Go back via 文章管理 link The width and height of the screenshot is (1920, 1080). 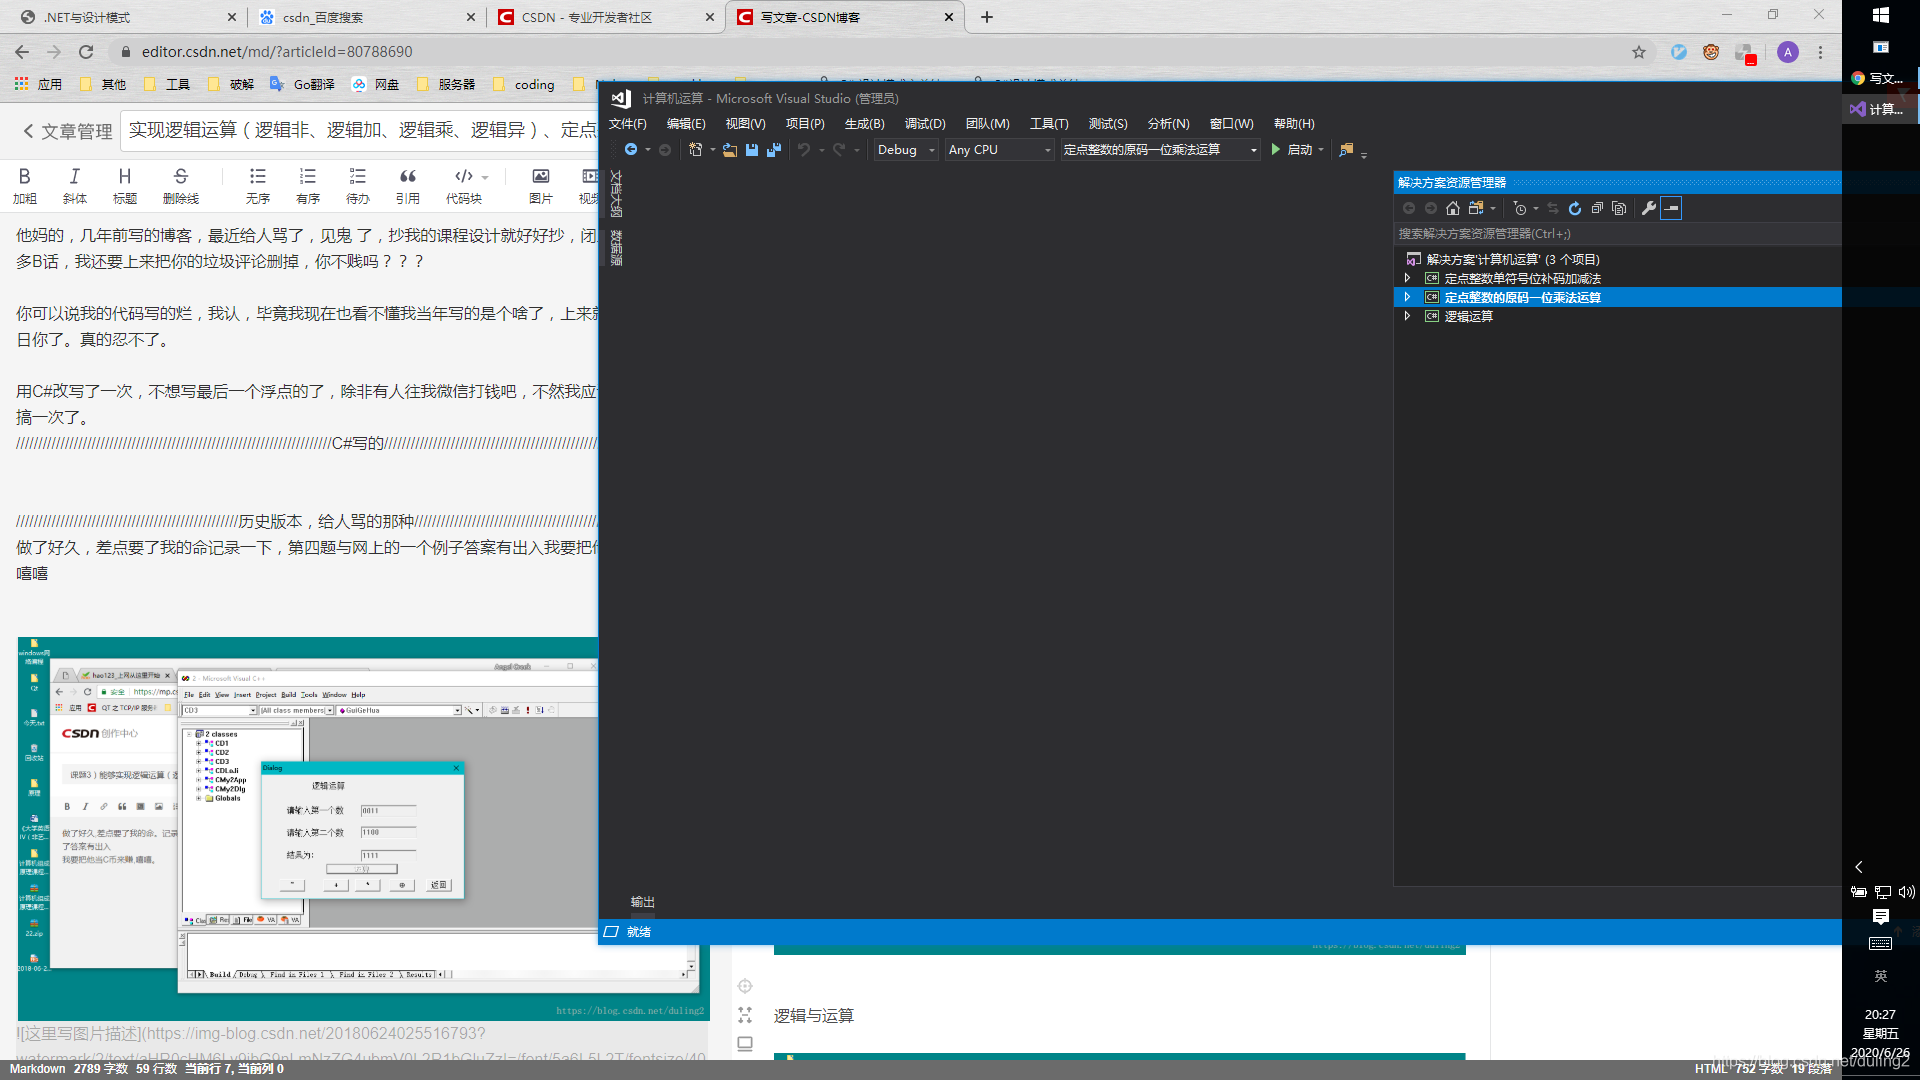click(68, 131)
